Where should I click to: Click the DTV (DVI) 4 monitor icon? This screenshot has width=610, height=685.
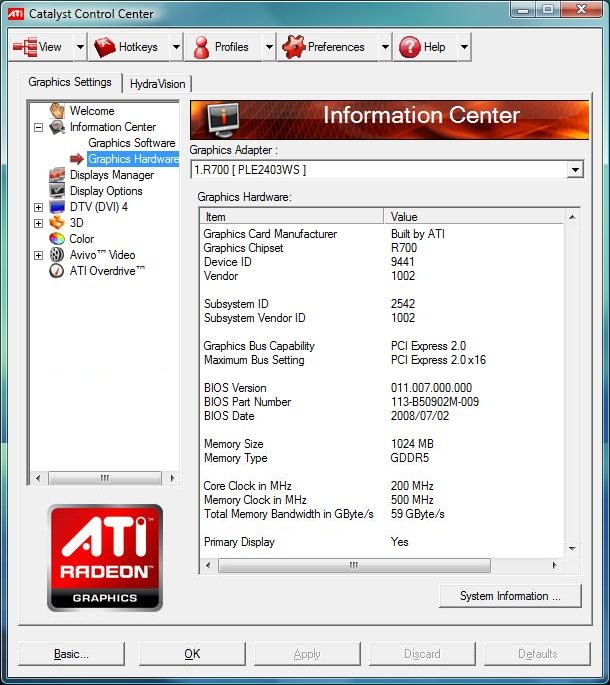(x=57, y=207)
